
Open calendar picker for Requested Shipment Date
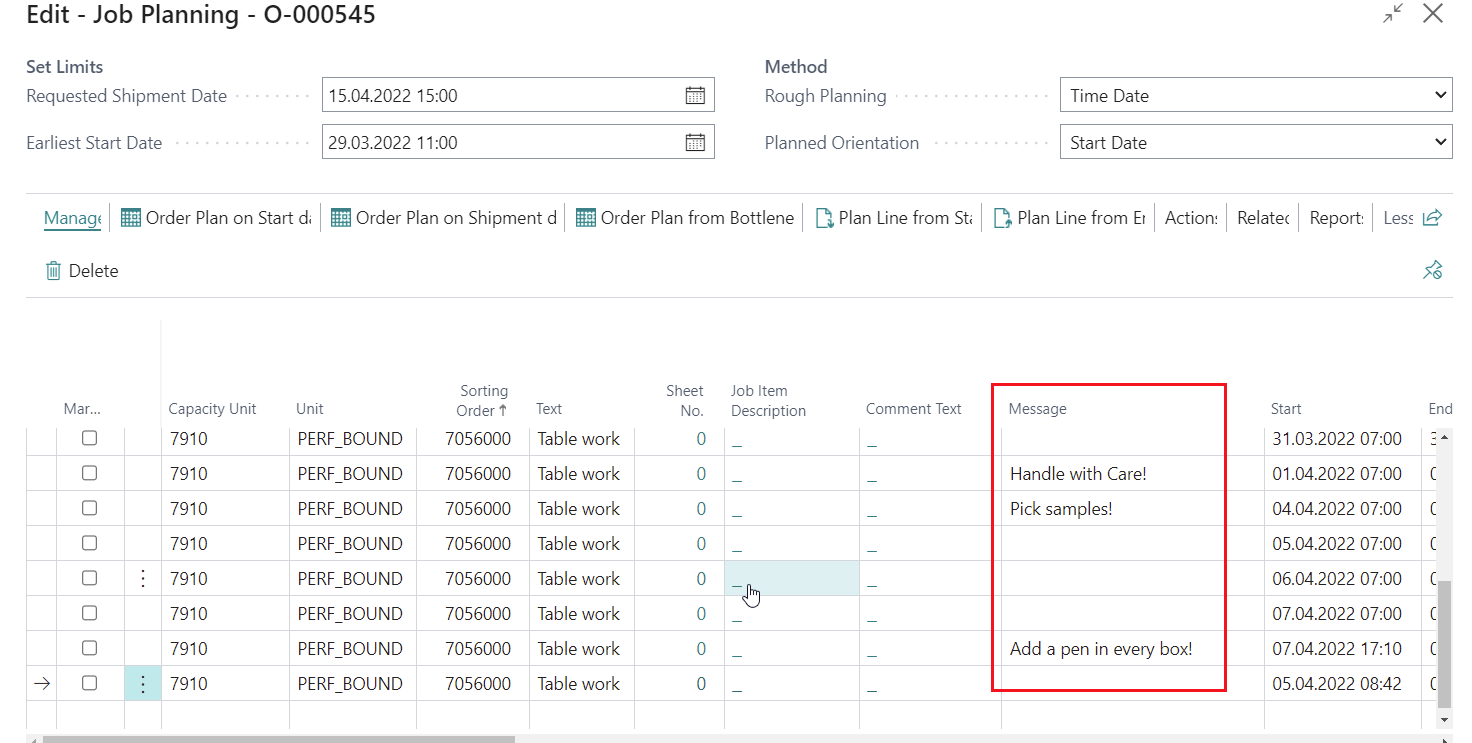695,96
